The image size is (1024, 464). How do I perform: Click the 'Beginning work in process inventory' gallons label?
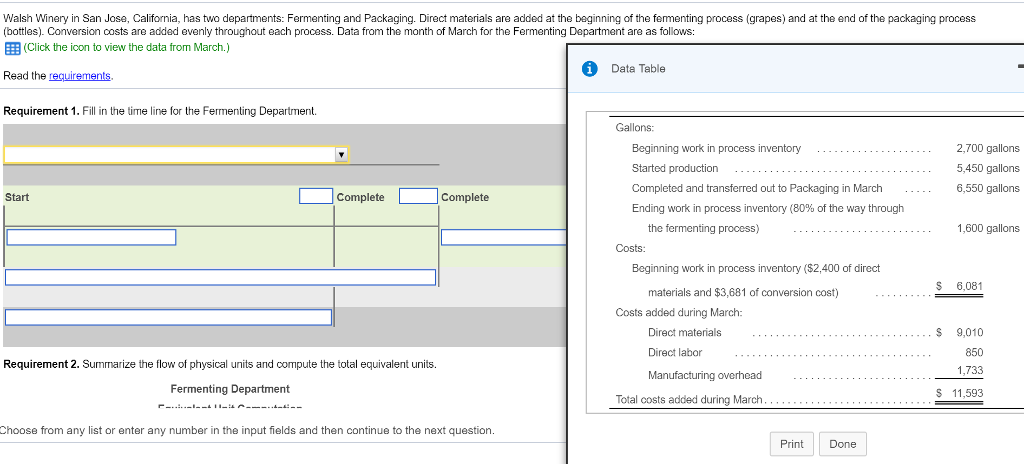tap(716, 148)
